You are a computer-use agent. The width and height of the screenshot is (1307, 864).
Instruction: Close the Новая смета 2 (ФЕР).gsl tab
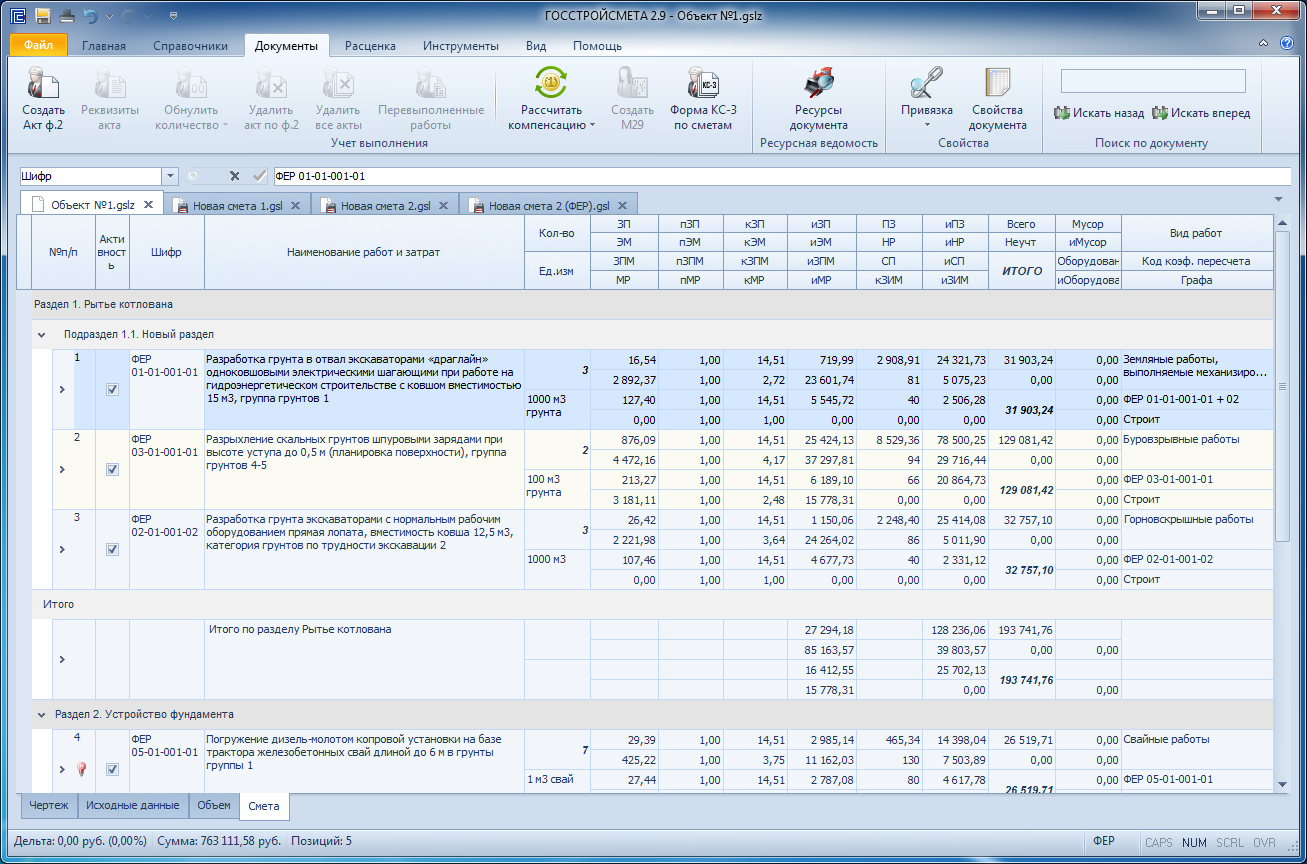click(621, 205)
